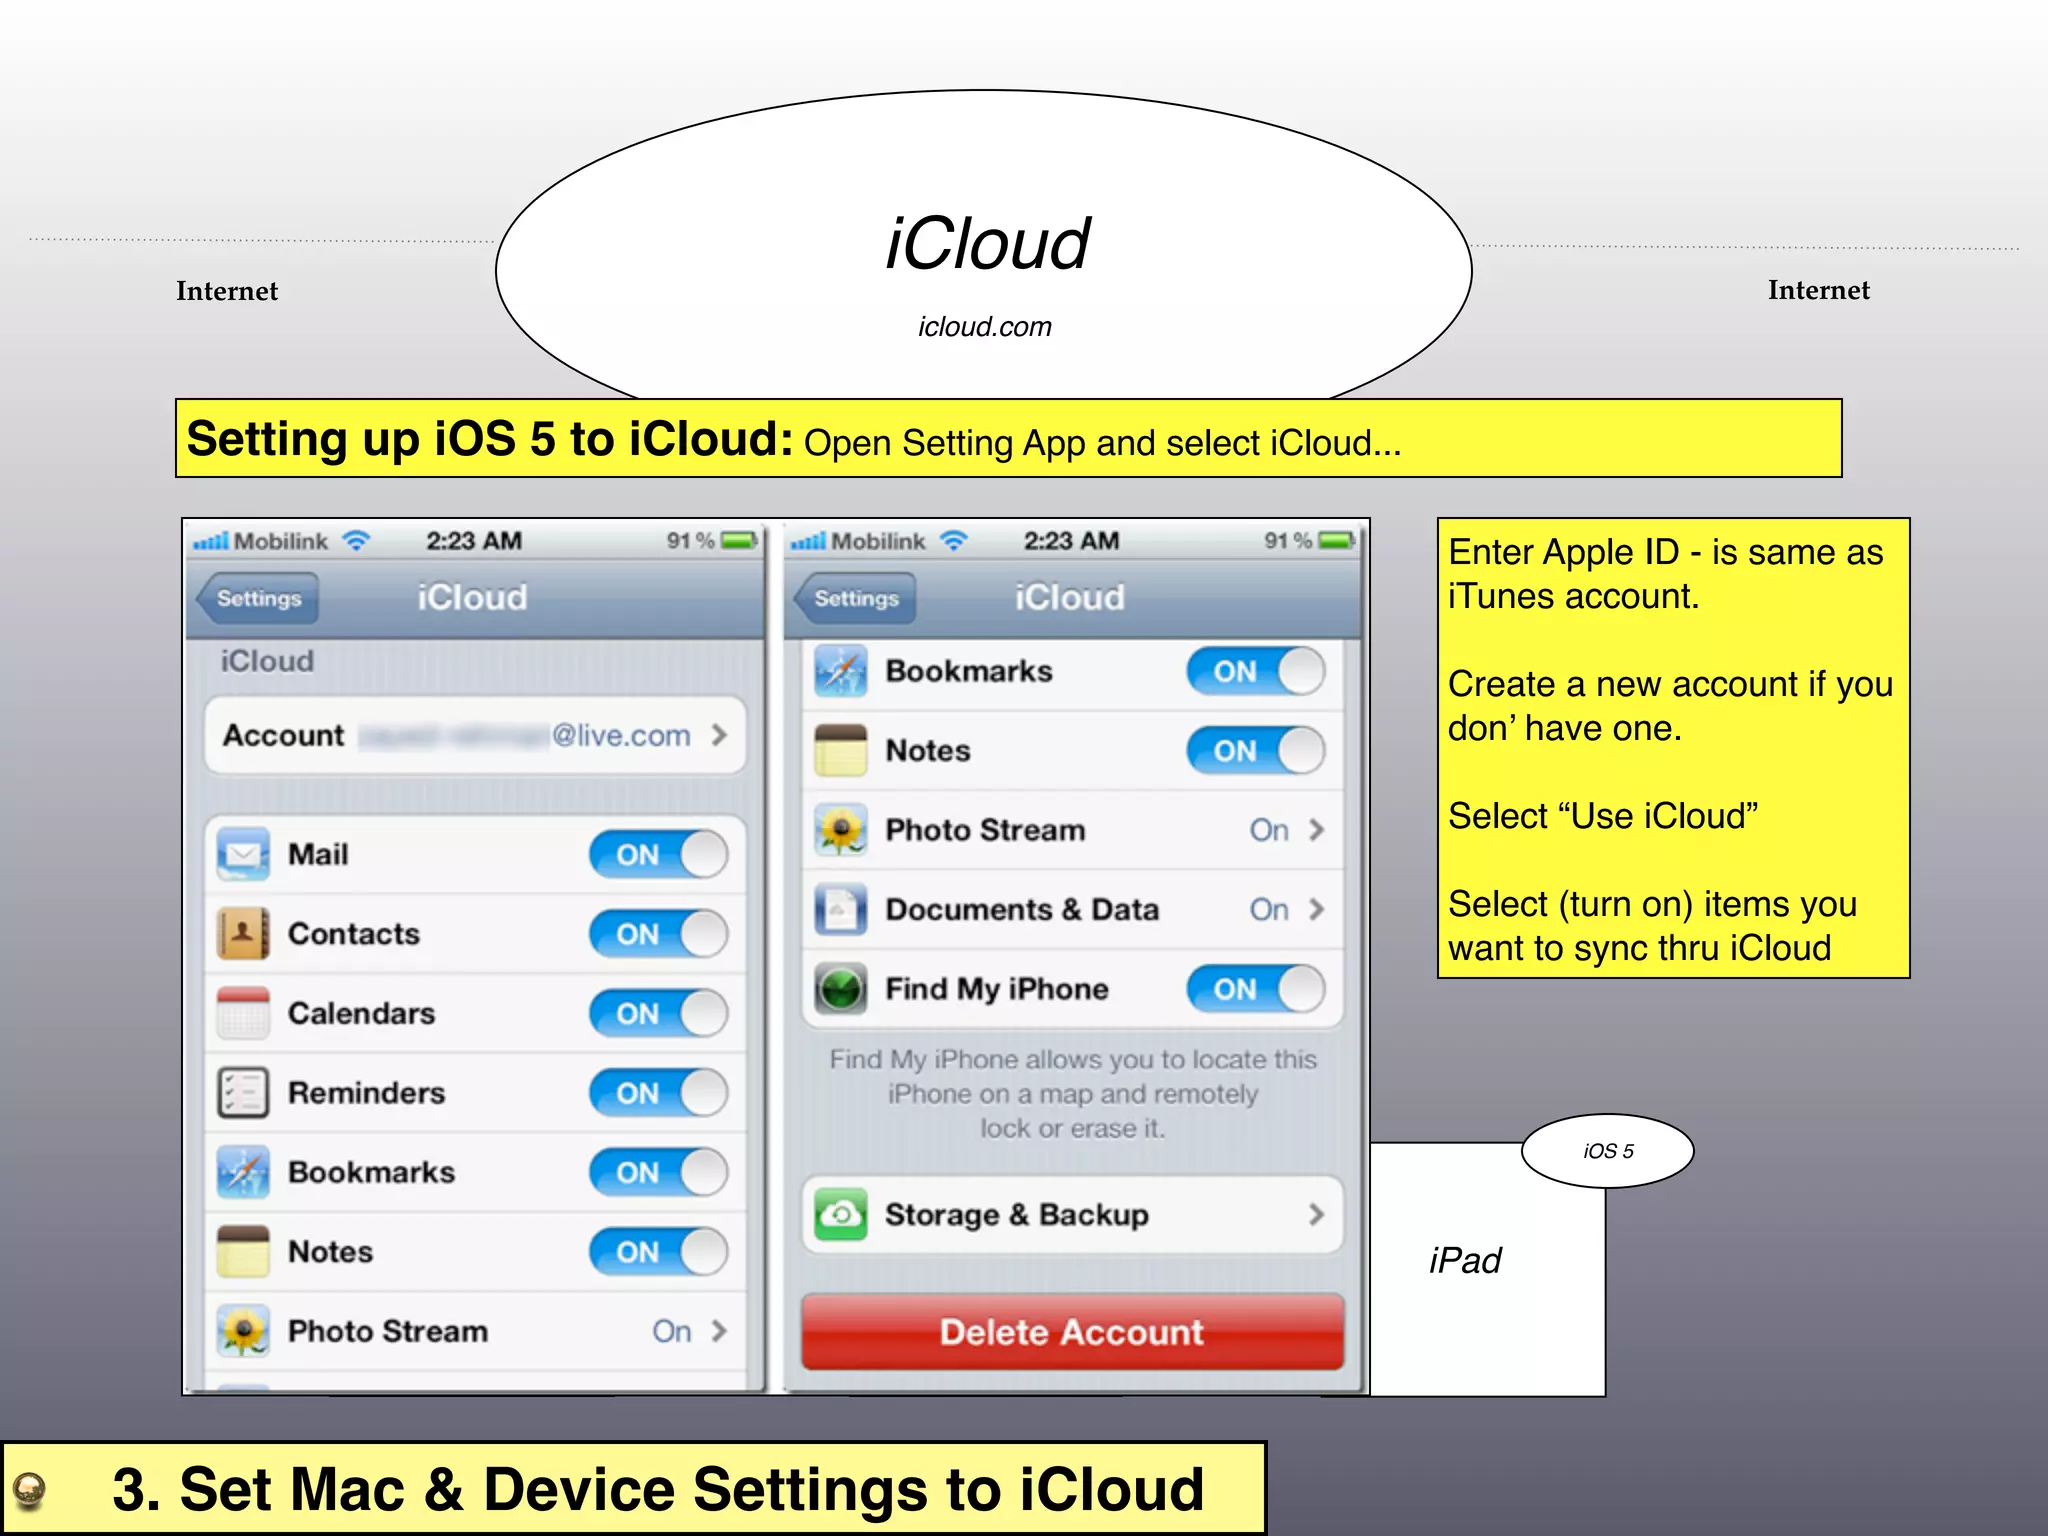Click "Find My iPhone allows you to locate this" text
2048x1536 pixels.
pos(1073,1059)
